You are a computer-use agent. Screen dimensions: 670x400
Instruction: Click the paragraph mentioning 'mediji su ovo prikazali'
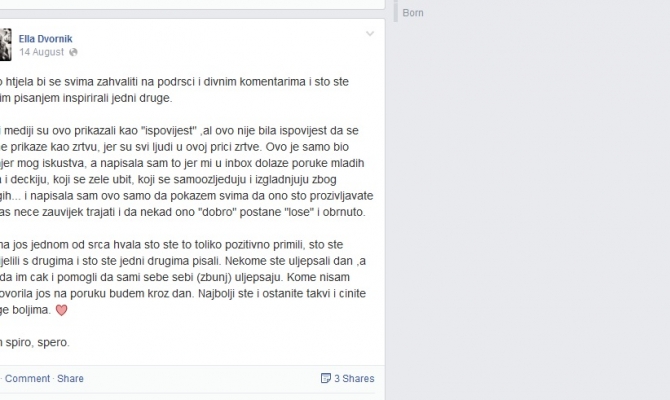[x=187, y=171]
